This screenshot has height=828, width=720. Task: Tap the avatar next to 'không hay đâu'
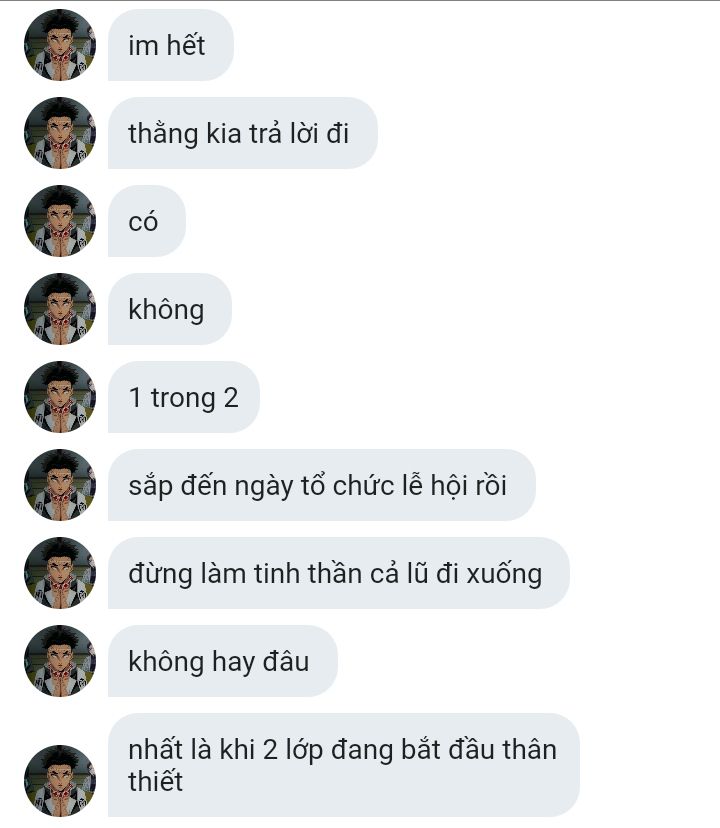point(60,661)
